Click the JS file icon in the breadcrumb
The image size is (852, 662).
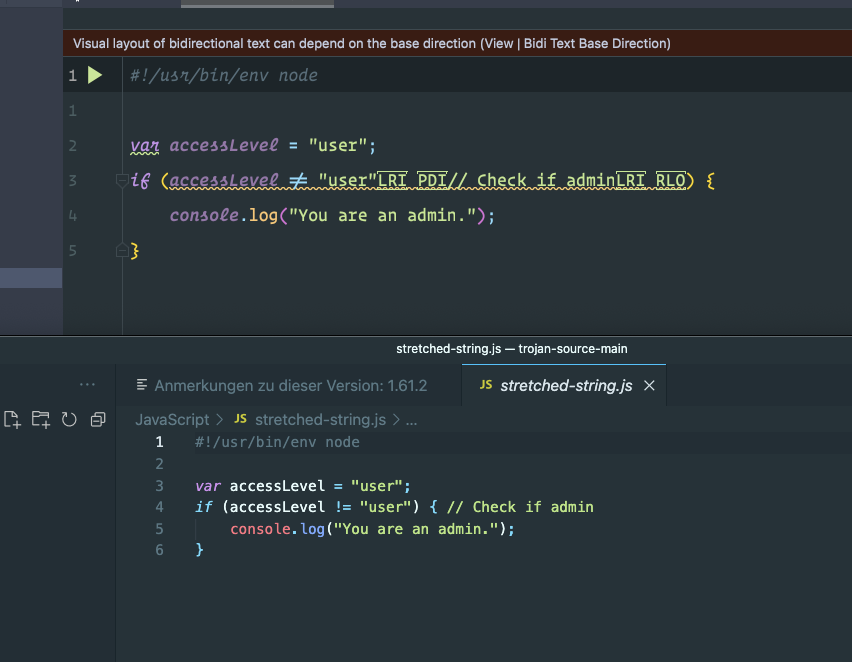[x=240, y=419]
